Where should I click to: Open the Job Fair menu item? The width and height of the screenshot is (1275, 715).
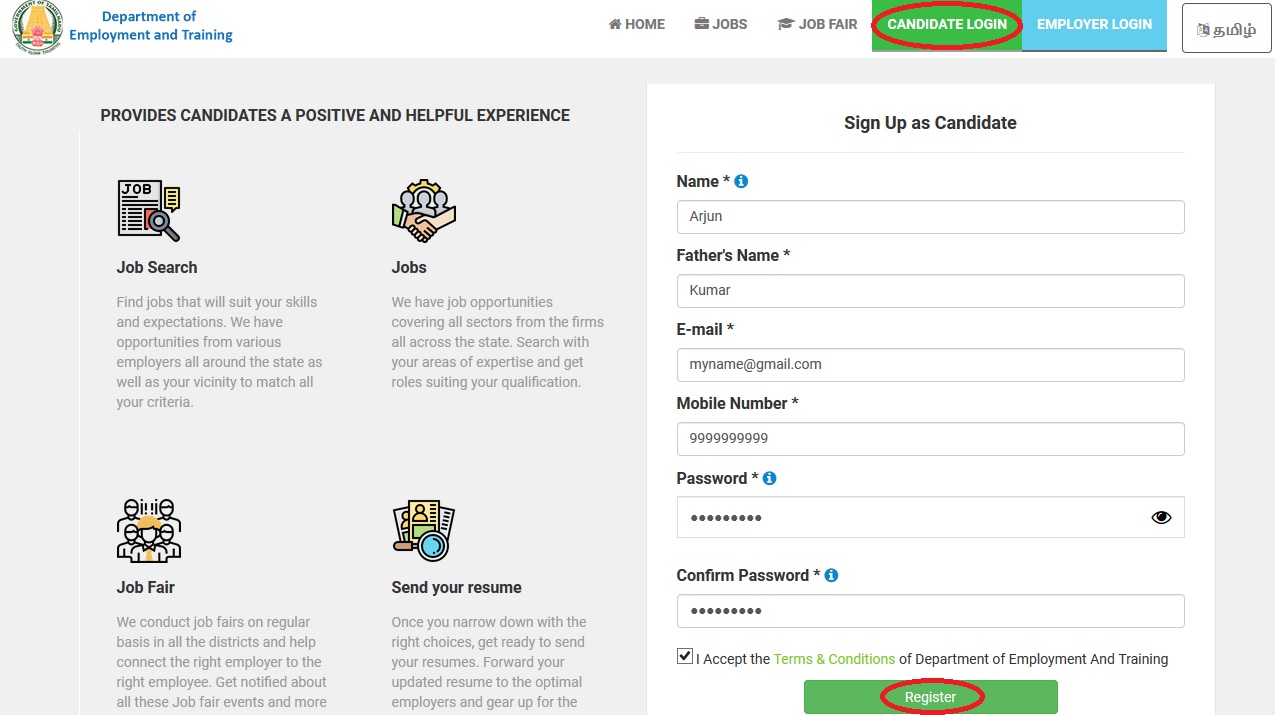(x=817, y=25)
